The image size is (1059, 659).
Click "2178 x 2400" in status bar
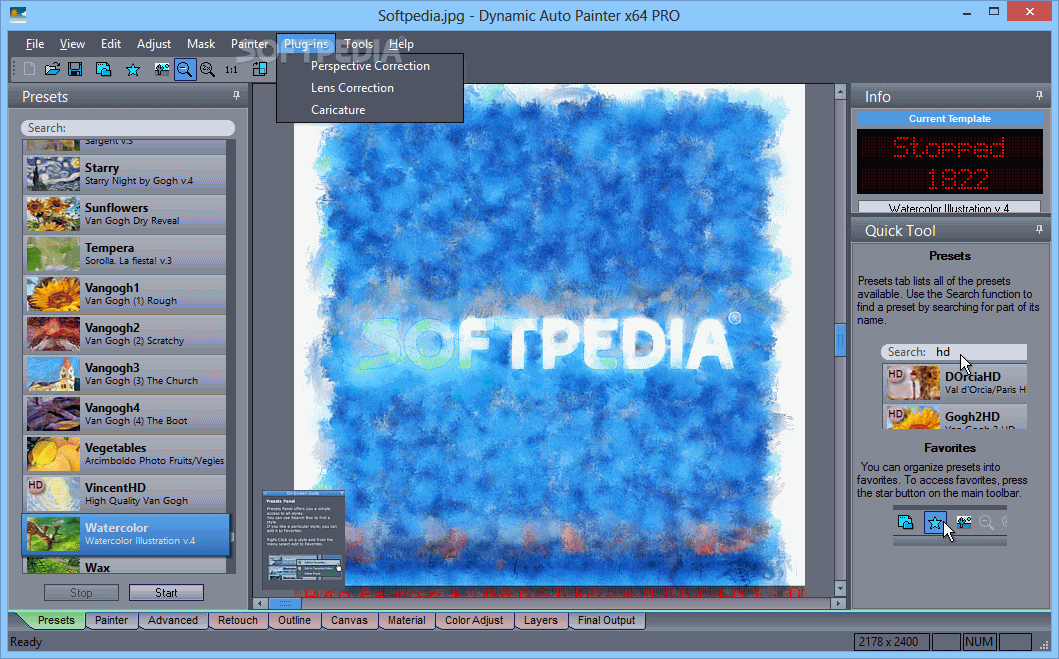click(x=889, y=641)
